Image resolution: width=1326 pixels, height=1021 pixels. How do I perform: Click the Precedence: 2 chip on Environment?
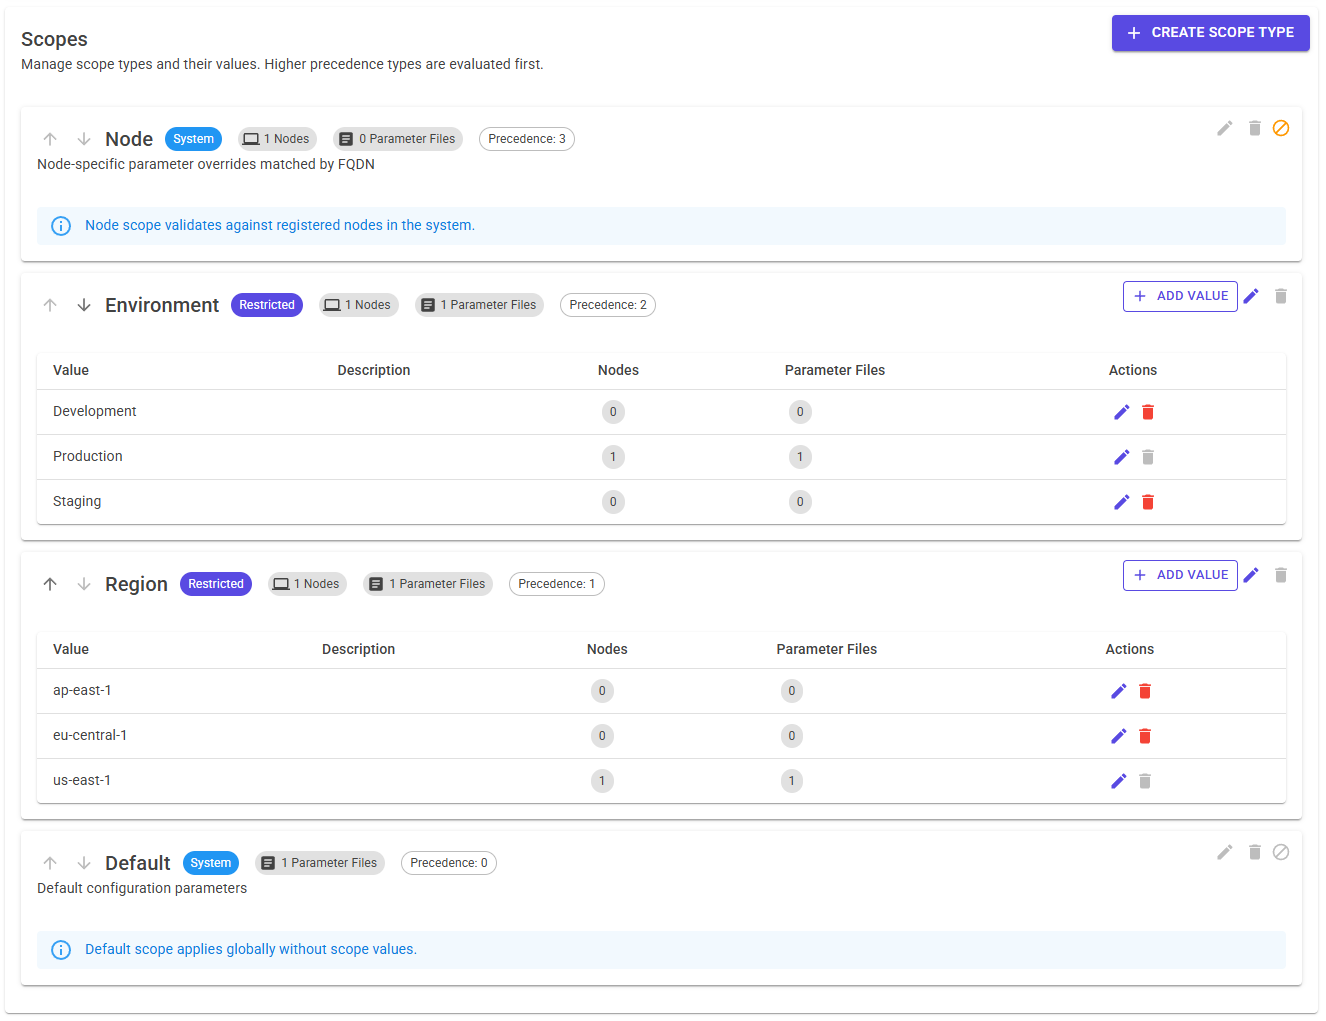607,304
